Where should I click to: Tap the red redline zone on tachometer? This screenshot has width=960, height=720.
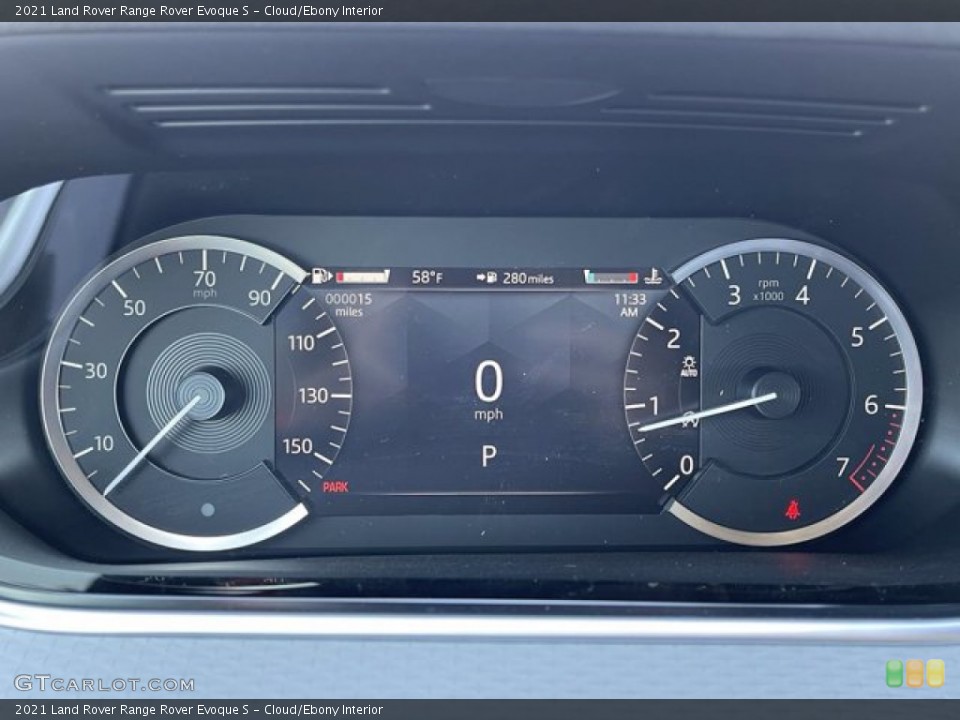click(x=877, y=451)
